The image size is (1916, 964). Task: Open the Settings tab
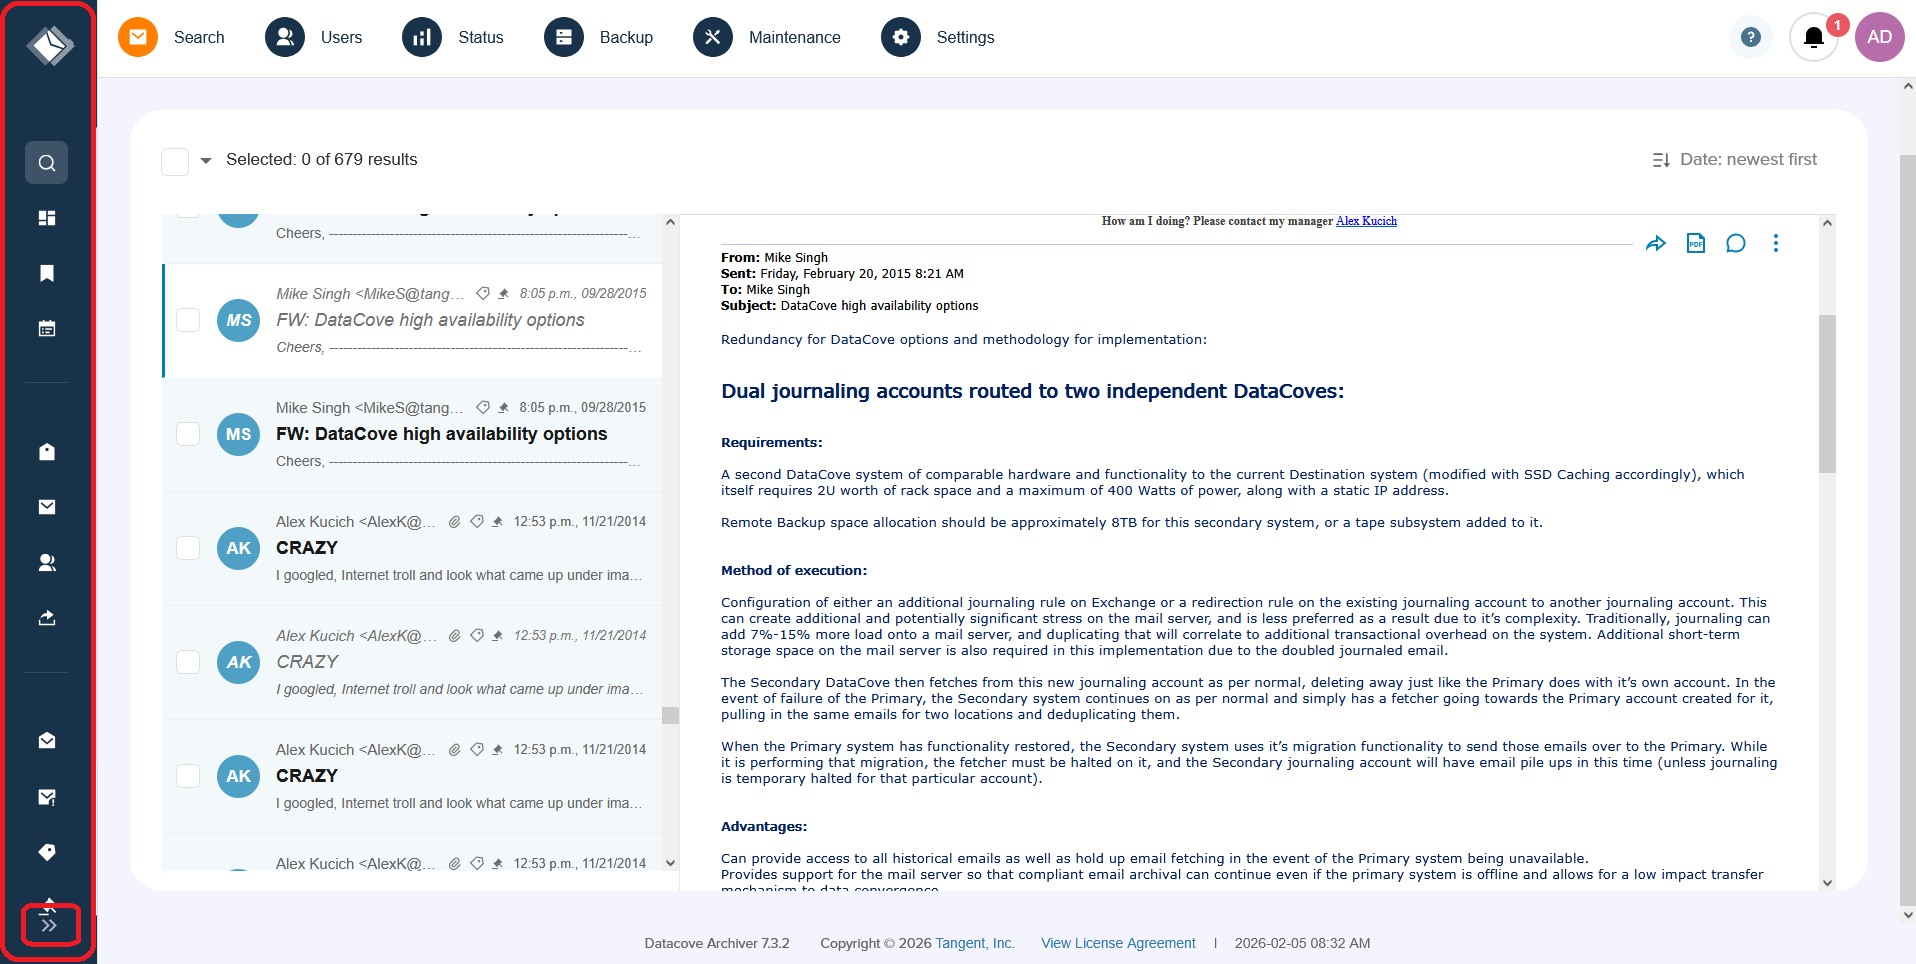[937, 37]
